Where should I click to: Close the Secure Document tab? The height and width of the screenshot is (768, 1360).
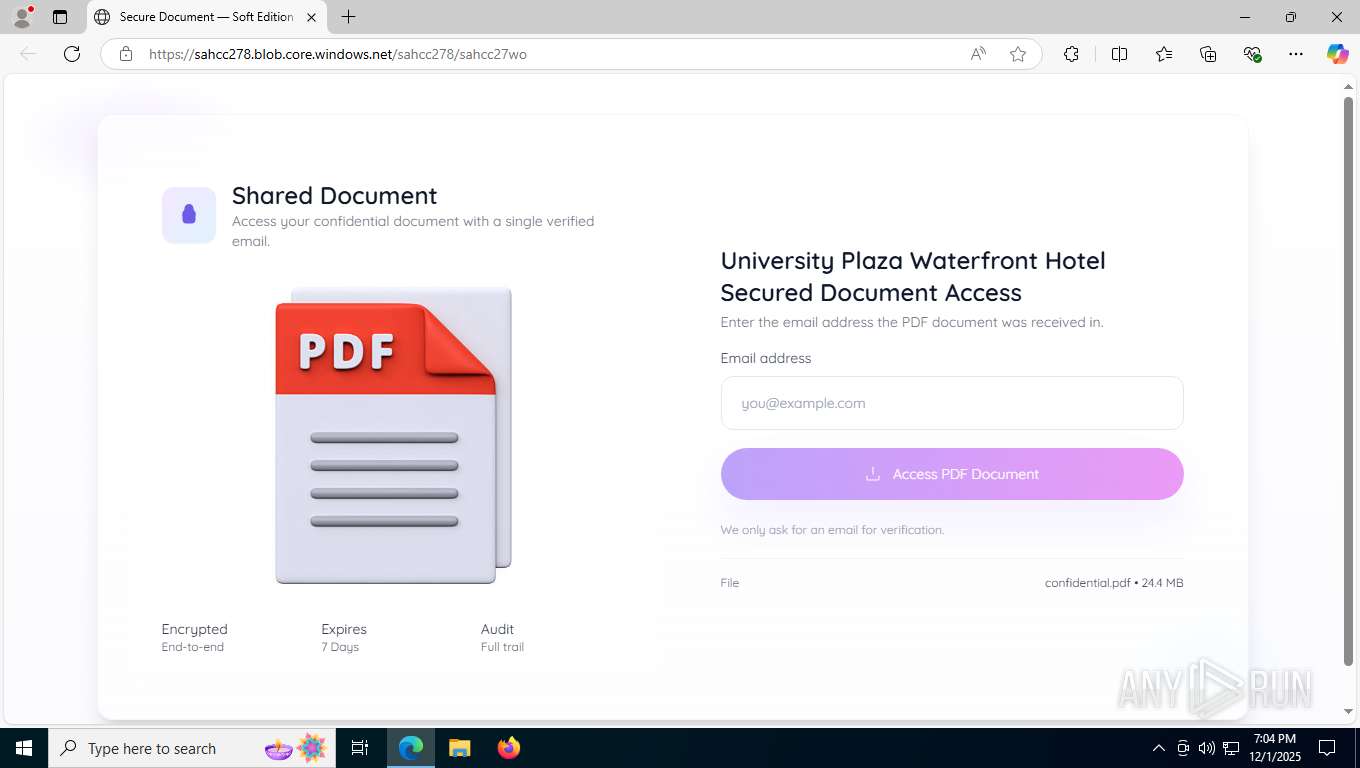[311, 17]
